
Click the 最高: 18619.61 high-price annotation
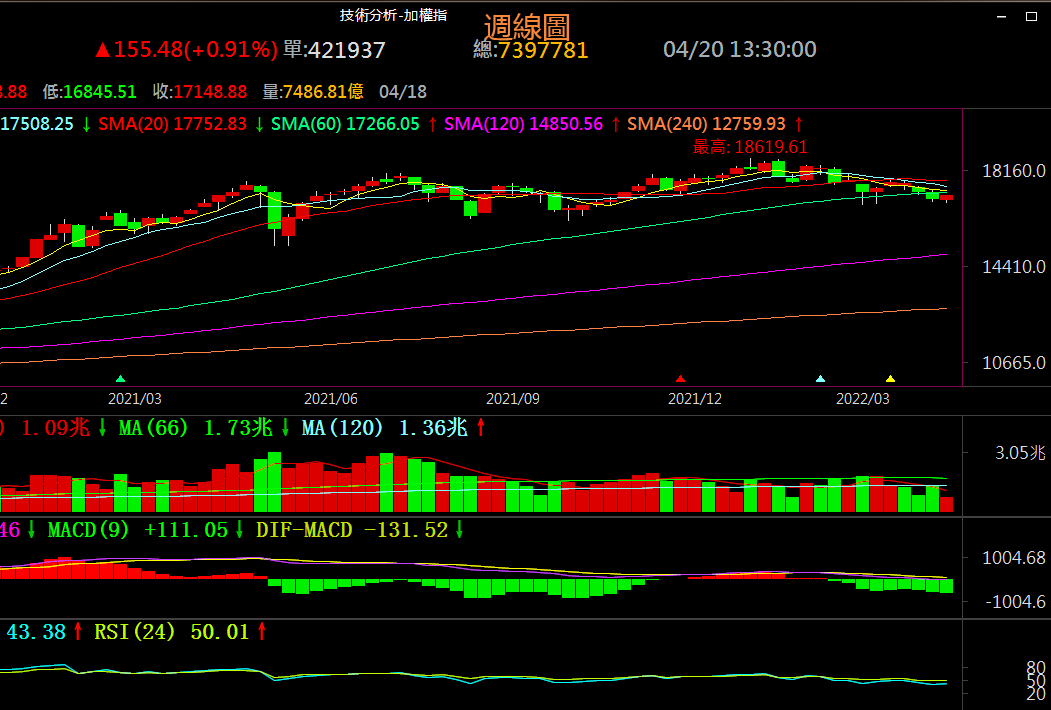[x=750, y=147]
